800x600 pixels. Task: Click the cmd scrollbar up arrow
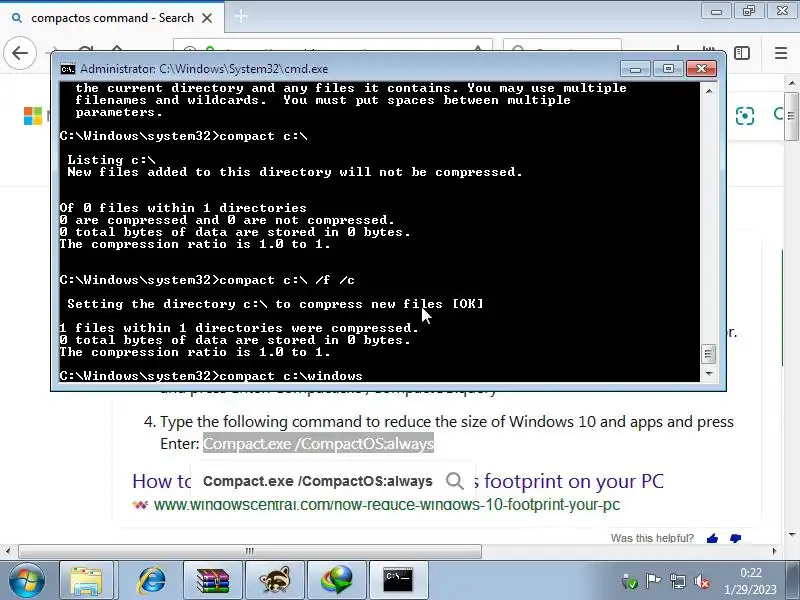[709, 91]
